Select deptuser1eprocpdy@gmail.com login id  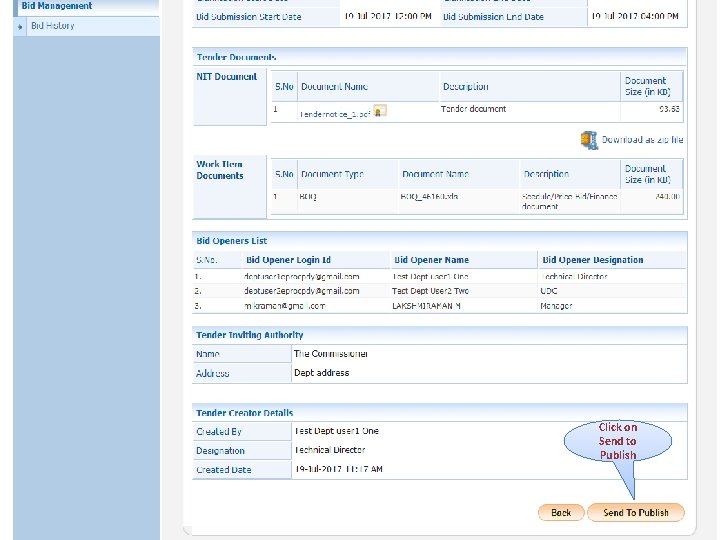[302, 276]
